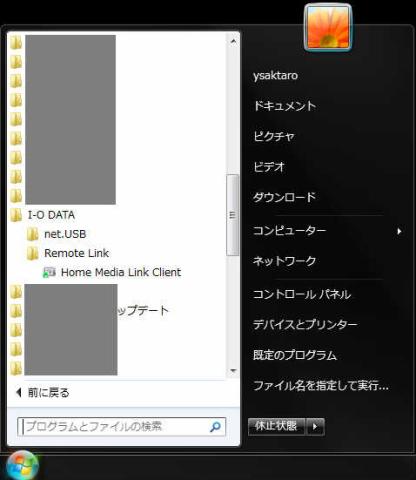Viewport: 416px width, 480px height.
Task: Open コントロール パネル
Action: tap(302, 294)
